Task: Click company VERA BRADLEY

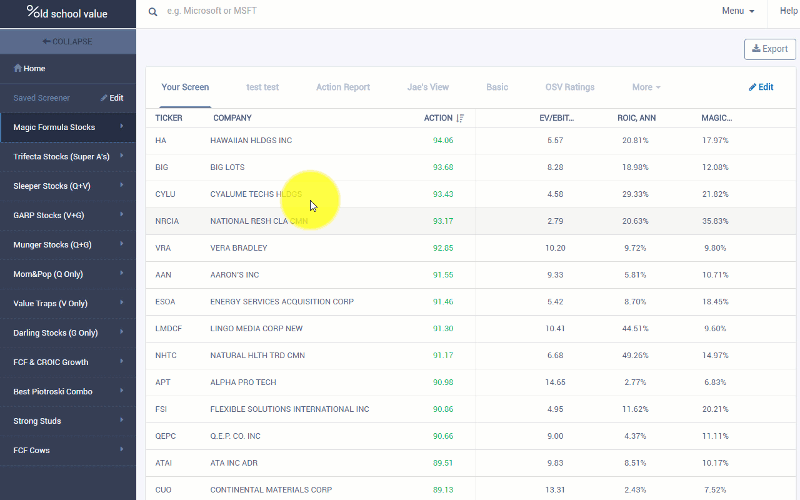Action: click(239, 248)
